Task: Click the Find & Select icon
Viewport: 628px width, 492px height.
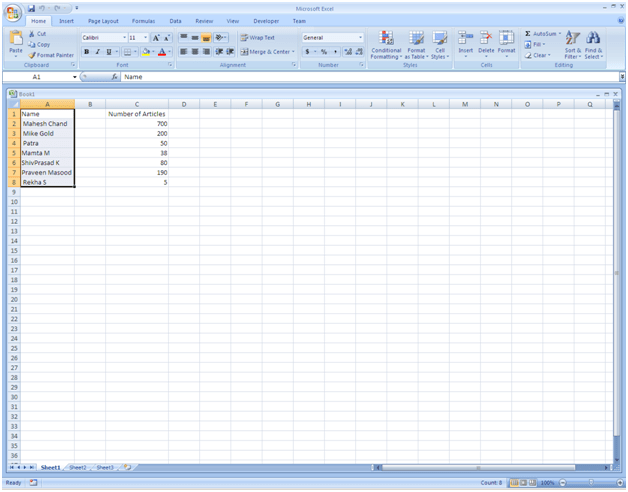Action: pyautogui.click(x=594, y=44)
